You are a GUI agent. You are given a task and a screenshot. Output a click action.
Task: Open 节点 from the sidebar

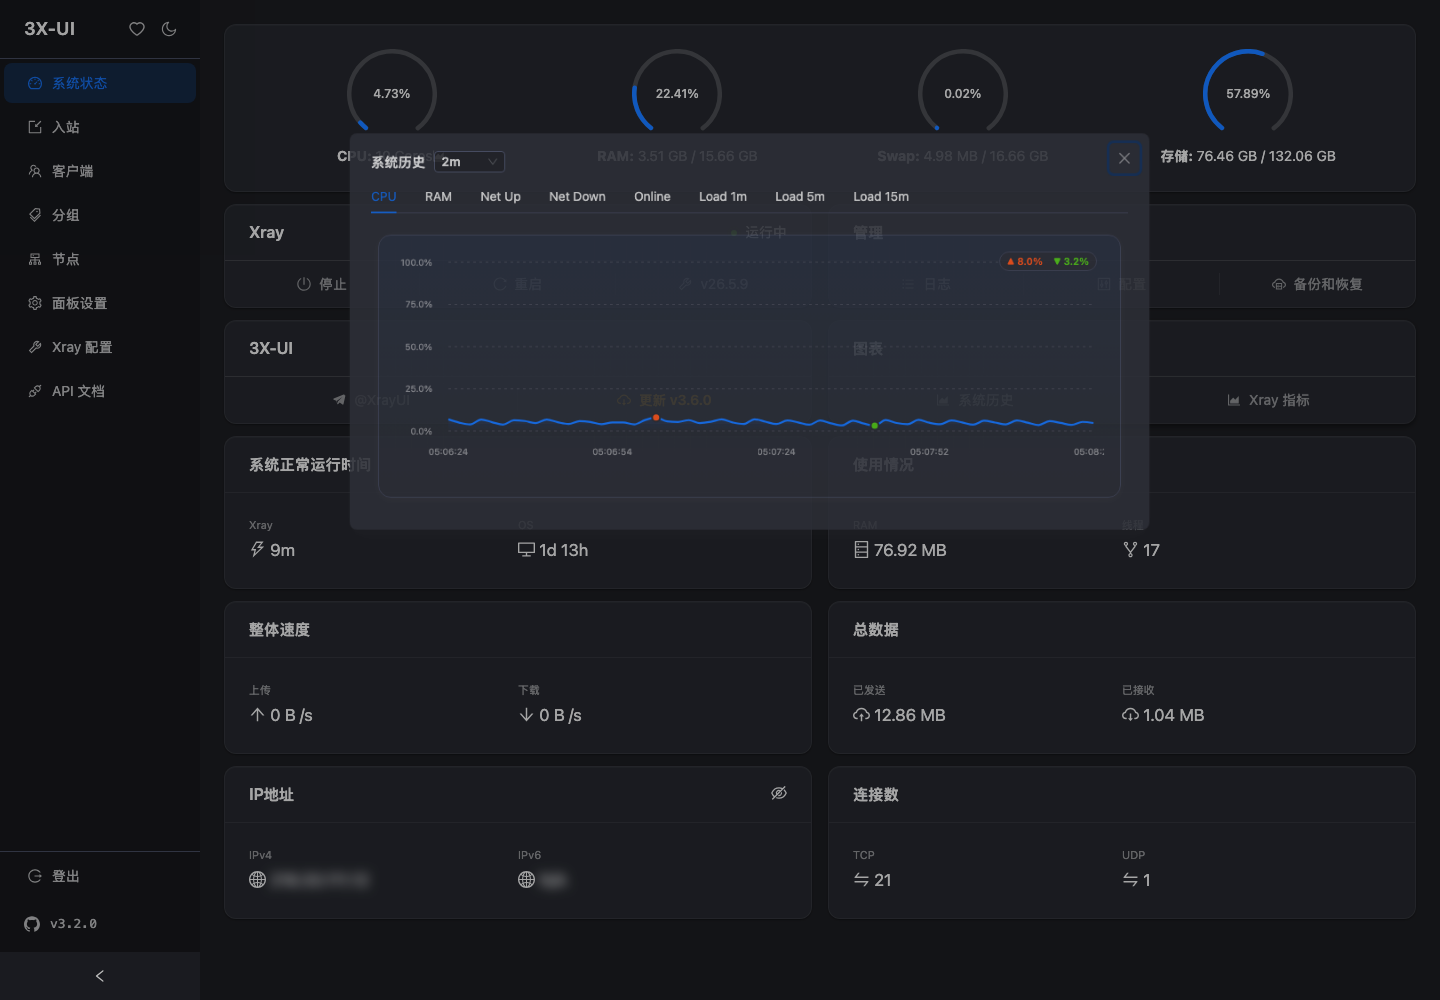coord(100,259)
